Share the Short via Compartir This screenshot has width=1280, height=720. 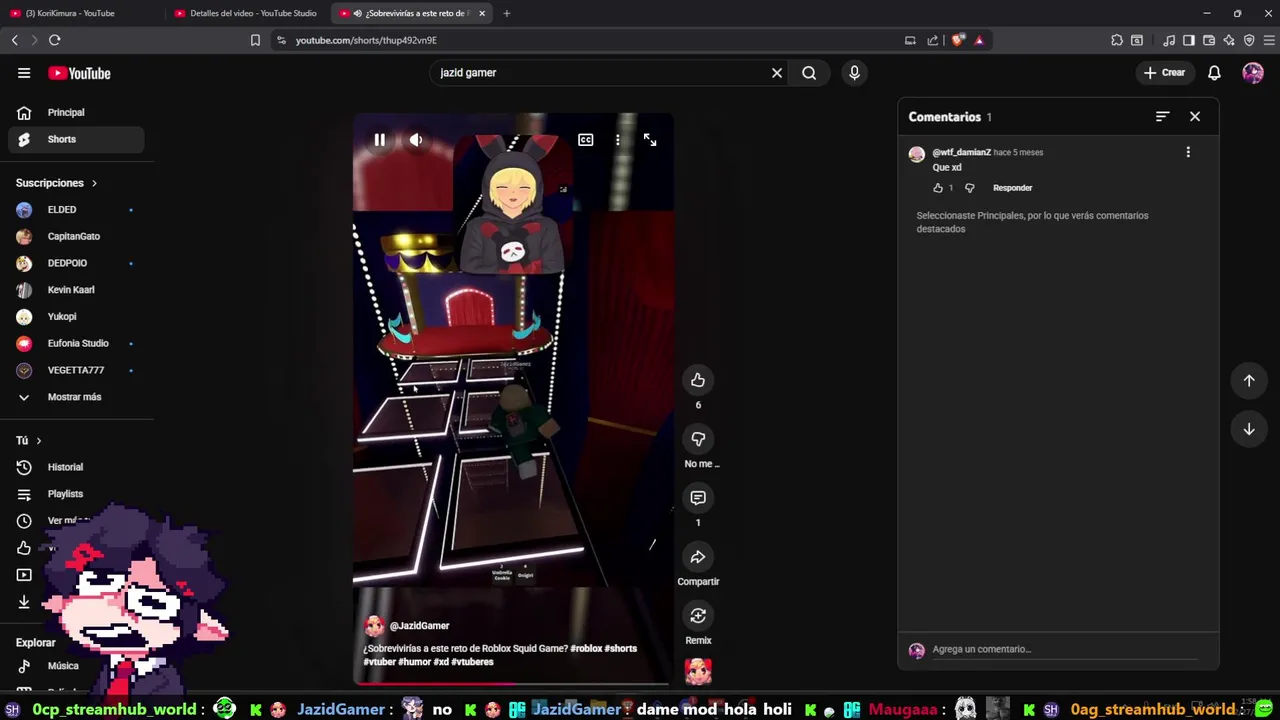click(x=698, y=557)
